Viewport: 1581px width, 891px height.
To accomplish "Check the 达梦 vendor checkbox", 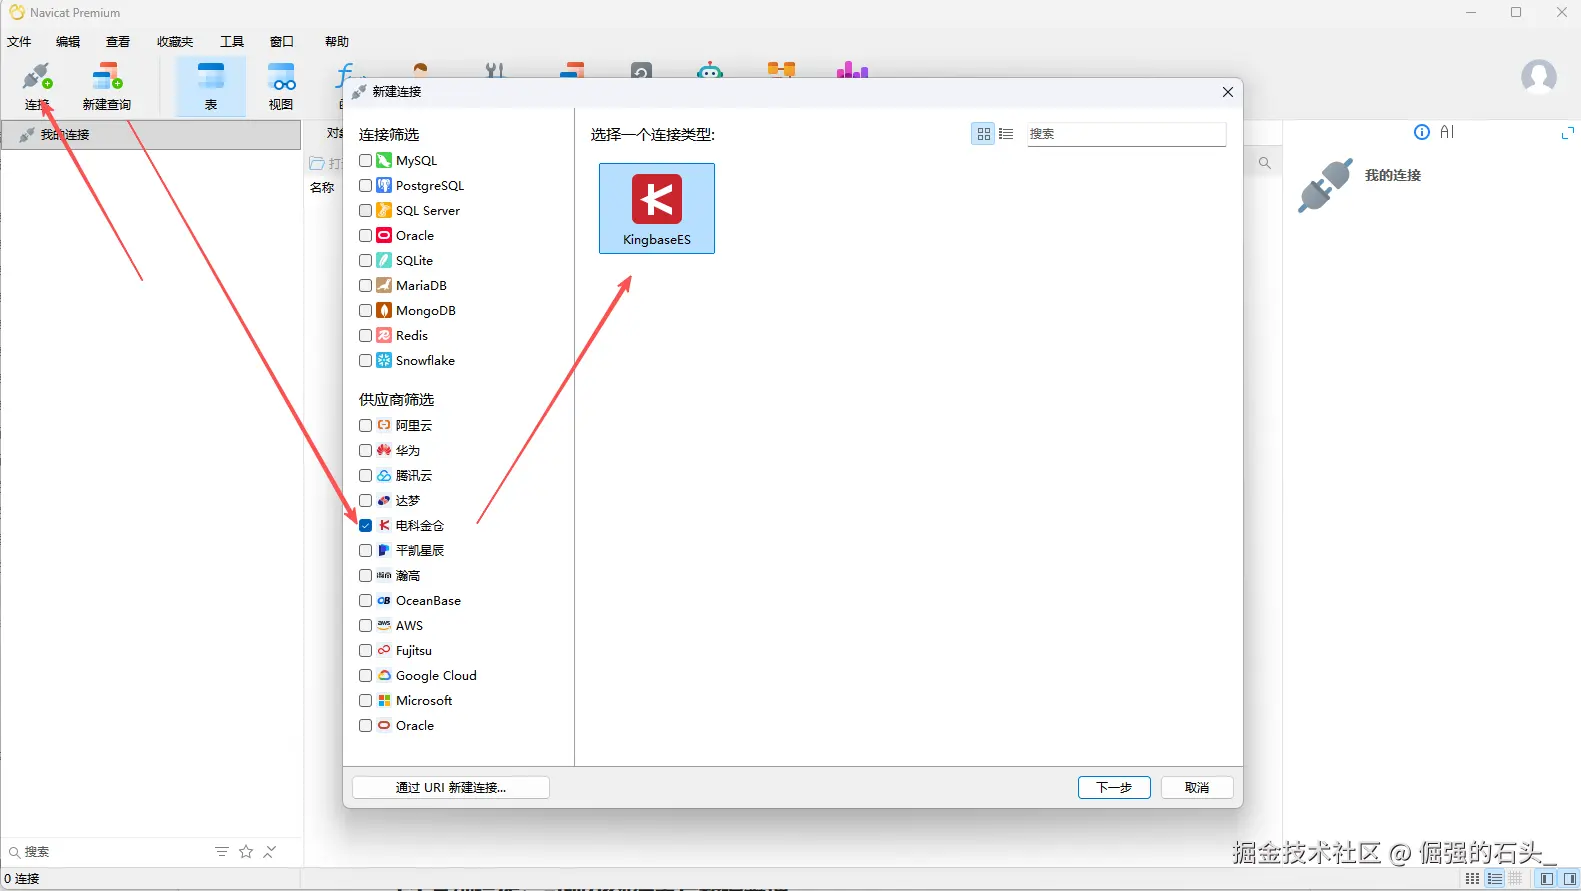I will coord(366,500).
